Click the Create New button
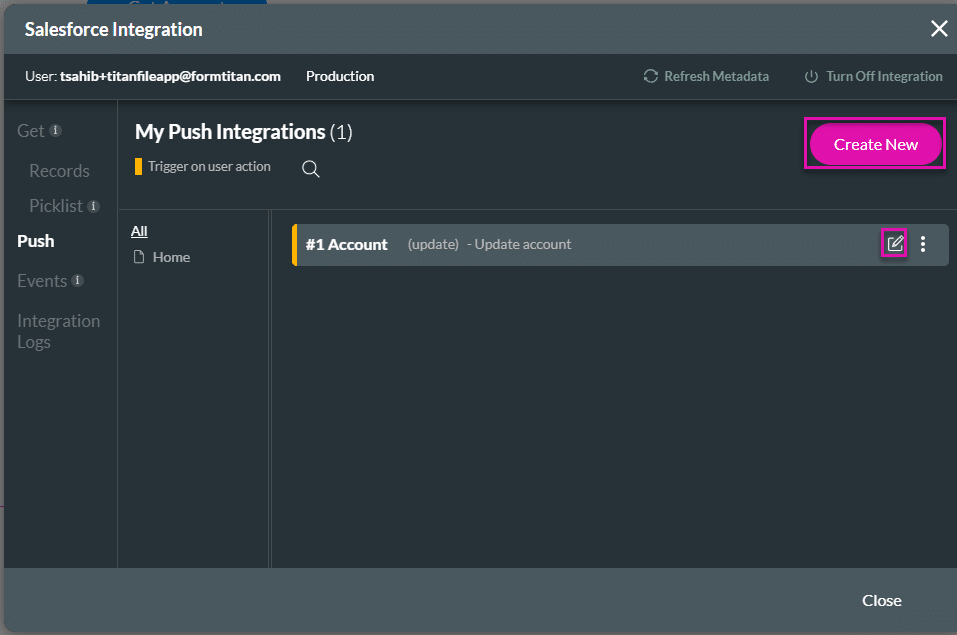 coord(874,144)
